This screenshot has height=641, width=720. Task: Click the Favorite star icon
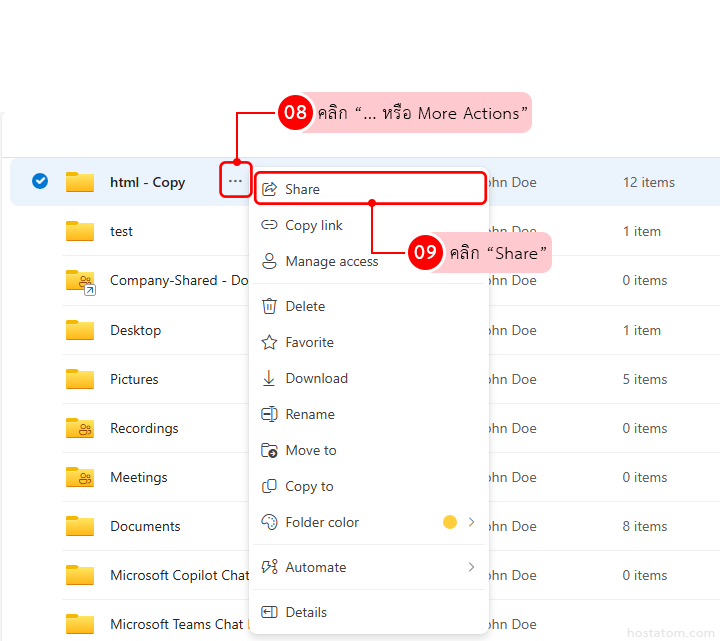[269, 342]
